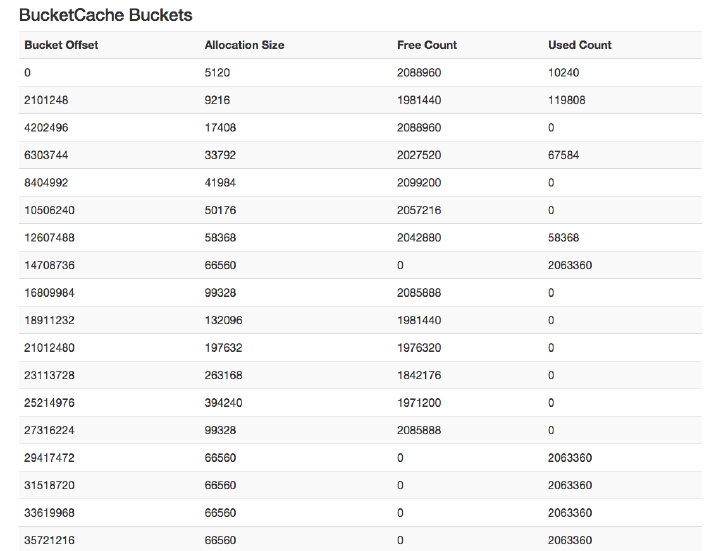This screenshot has height=551, width=721.
Task: Select the Used Count column header
Action: click(x=580, y=45)
